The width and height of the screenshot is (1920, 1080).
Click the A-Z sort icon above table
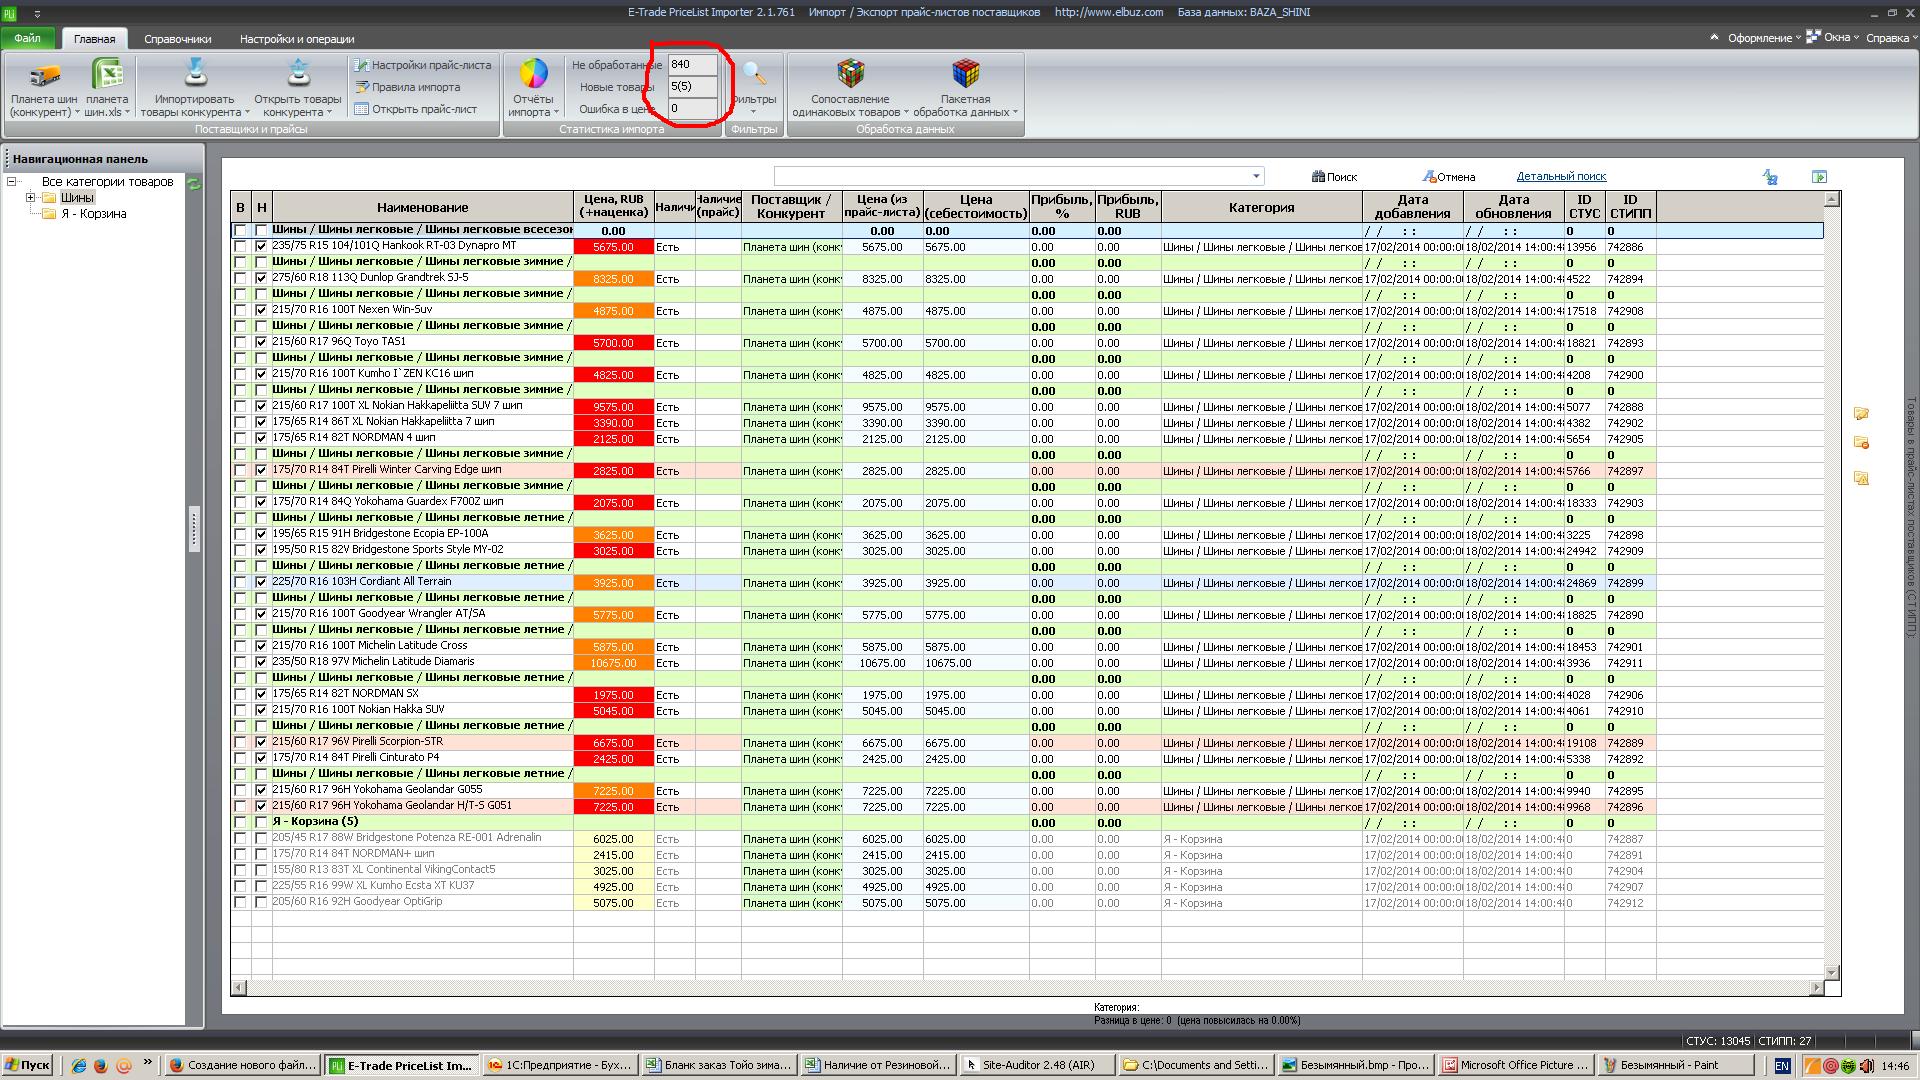(x=1770, y=177)
